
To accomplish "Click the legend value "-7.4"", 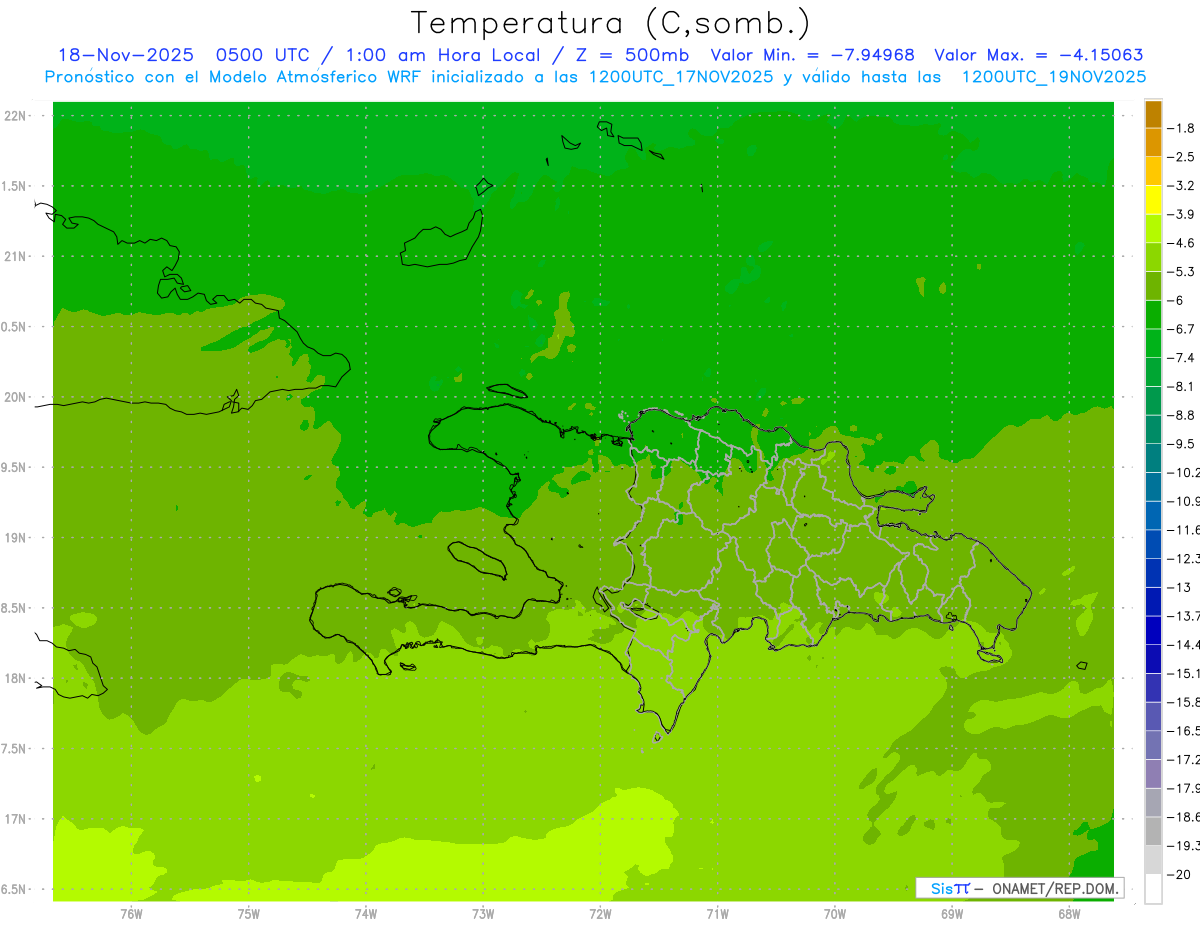I will point(1181,357).
